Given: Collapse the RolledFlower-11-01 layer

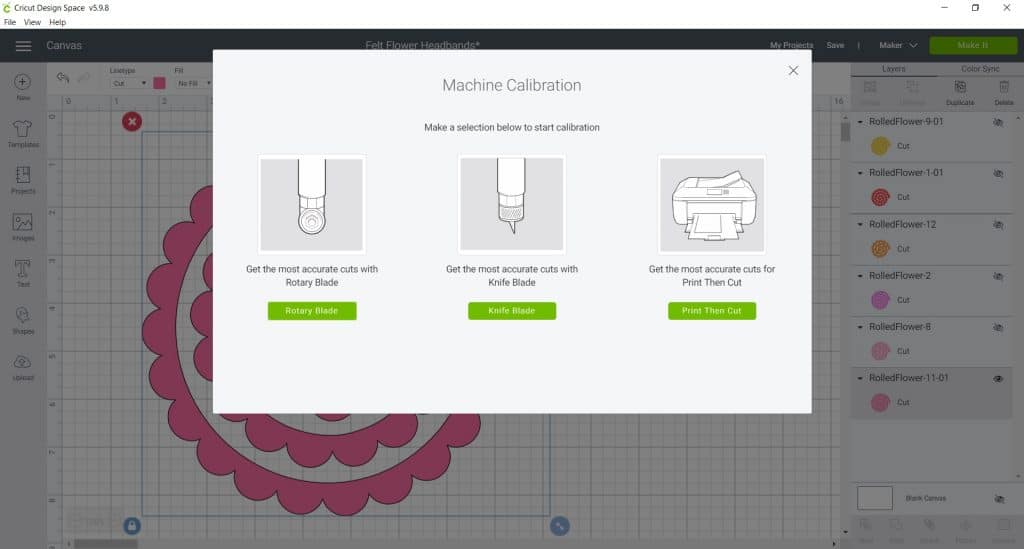Looking at the screenshot, I should [860, 378].
